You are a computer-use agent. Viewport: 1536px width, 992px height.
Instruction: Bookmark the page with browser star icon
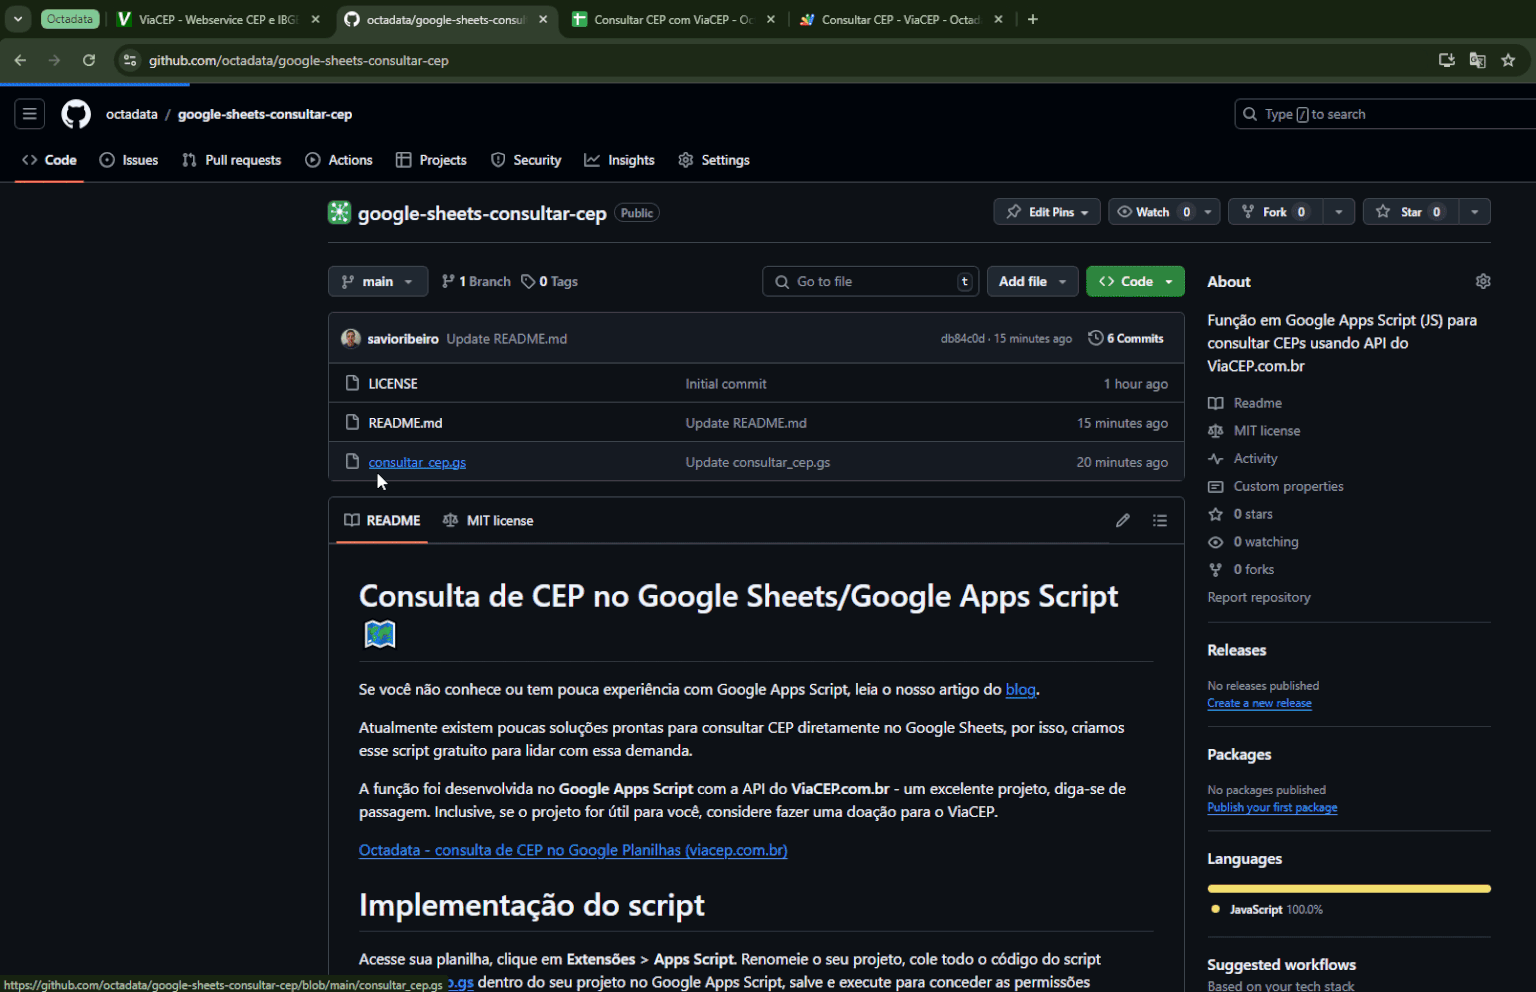(1509, 60)
